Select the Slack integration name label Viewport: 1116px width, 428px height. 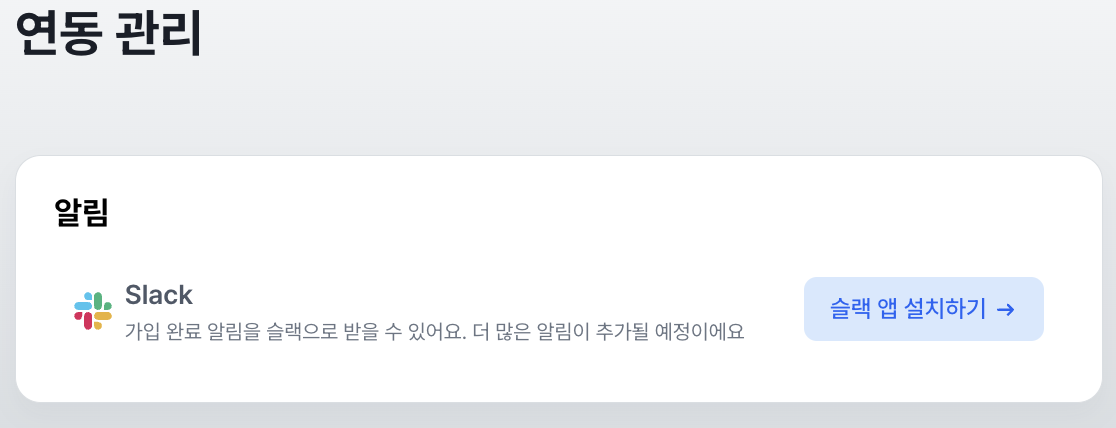[x=159, y=295]
